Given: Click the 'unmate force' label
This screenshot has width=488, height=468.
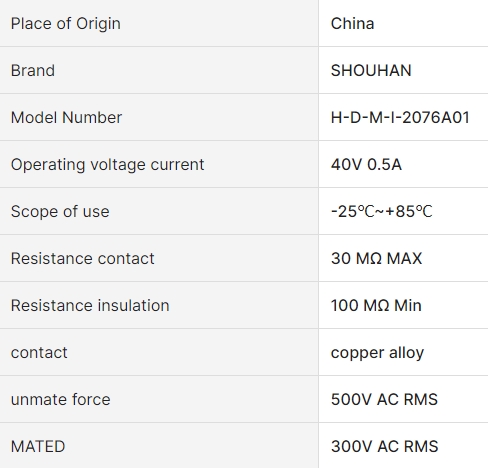Looking at the screenshot, I should (60, 400).
